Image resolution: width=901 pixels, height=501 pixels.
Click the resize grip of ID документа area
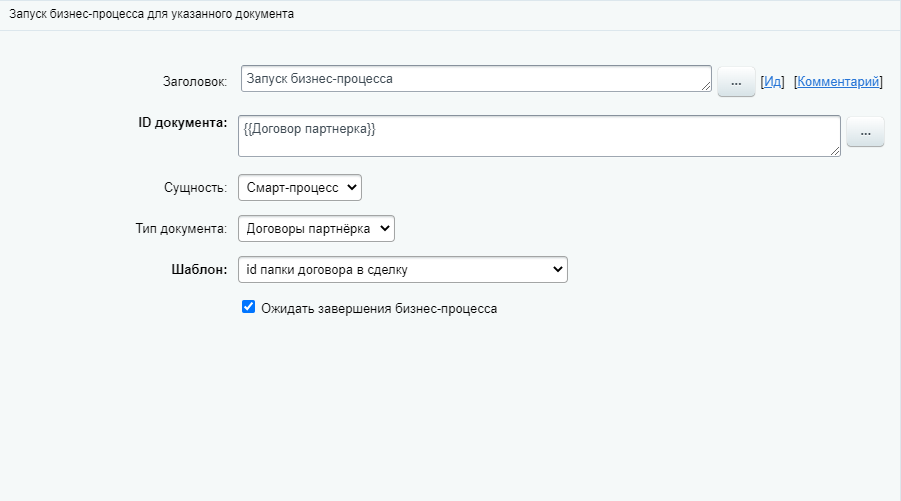tap(835, 151)
